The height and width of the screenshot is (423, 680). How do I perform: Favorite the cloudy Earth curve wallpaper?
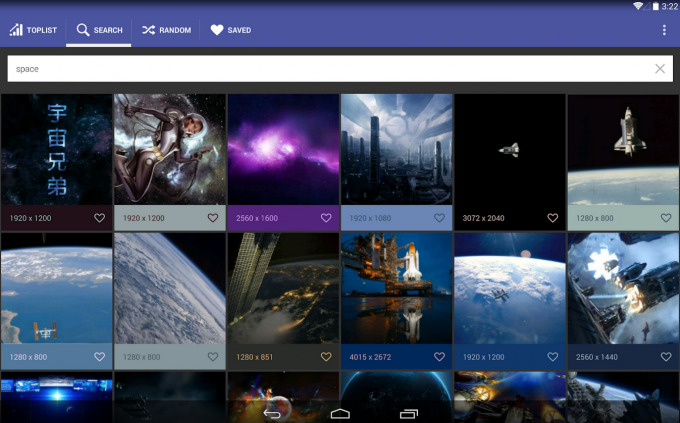coord(212,357)
